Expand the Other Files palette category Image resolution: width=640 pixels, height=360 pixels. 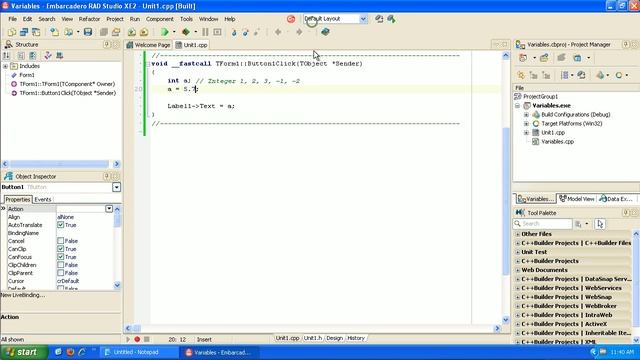(x=518, y=234)
